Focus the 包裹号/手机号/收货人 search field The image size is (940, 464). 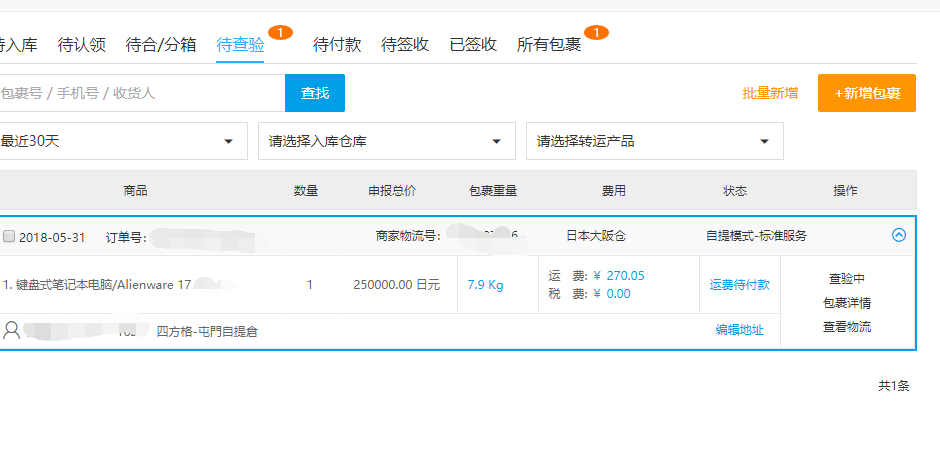pyautogui.click(x=141, y=93)
